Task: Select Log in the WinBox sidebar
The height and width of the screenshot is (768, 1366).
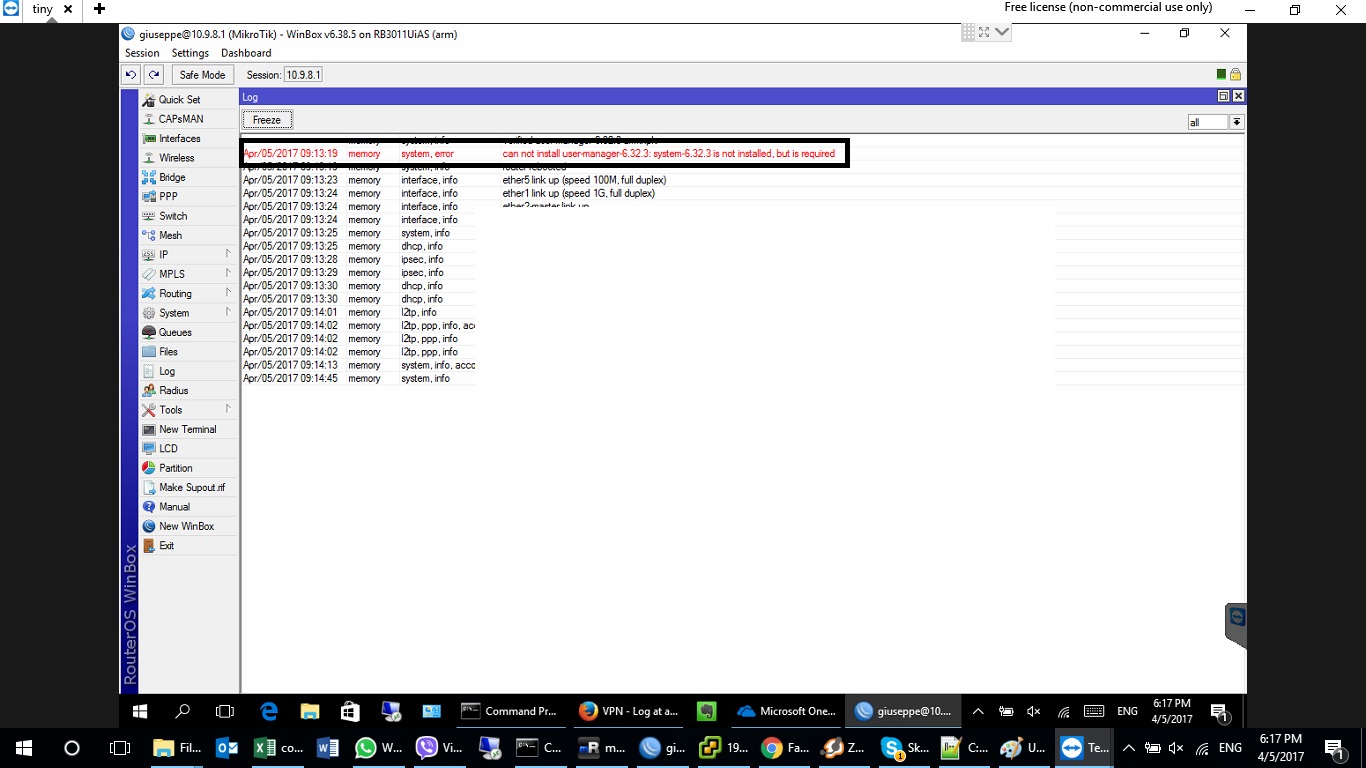Action: pyautogui.click(x=166, y=371)
